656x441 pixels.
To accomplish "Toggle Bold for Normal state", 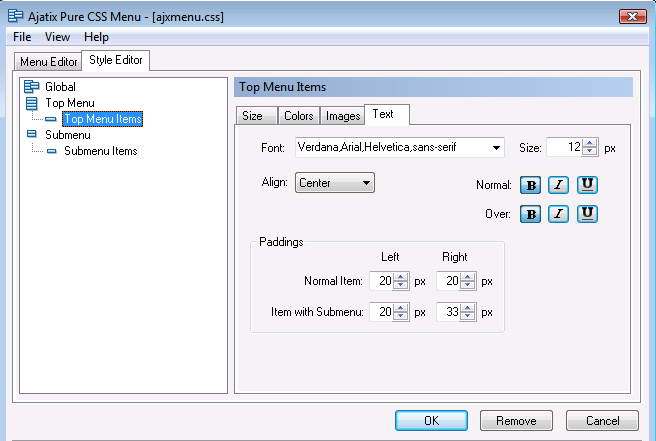I will tap(530, 185).
